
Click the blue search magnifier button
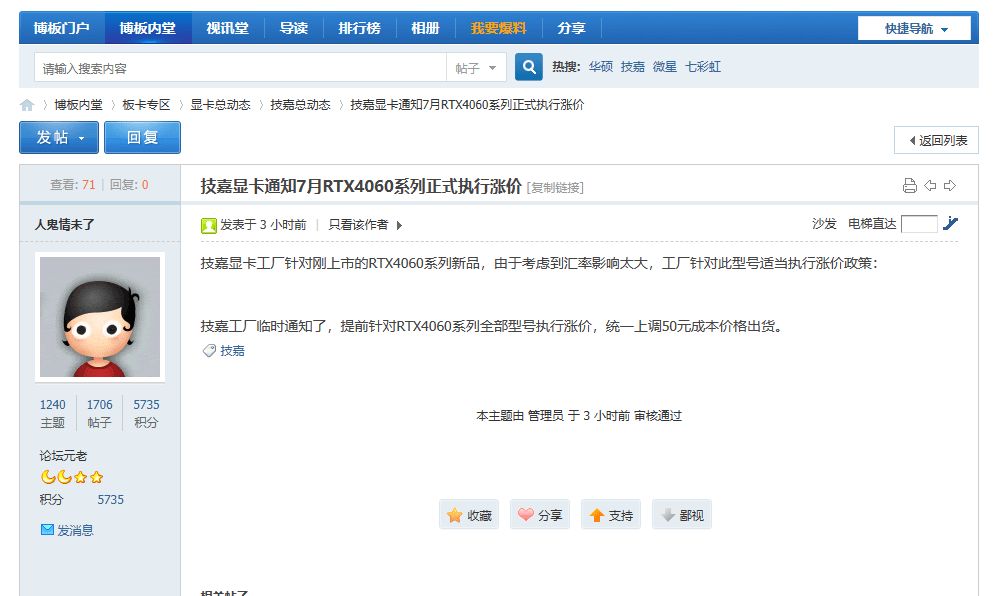point(529,67)
